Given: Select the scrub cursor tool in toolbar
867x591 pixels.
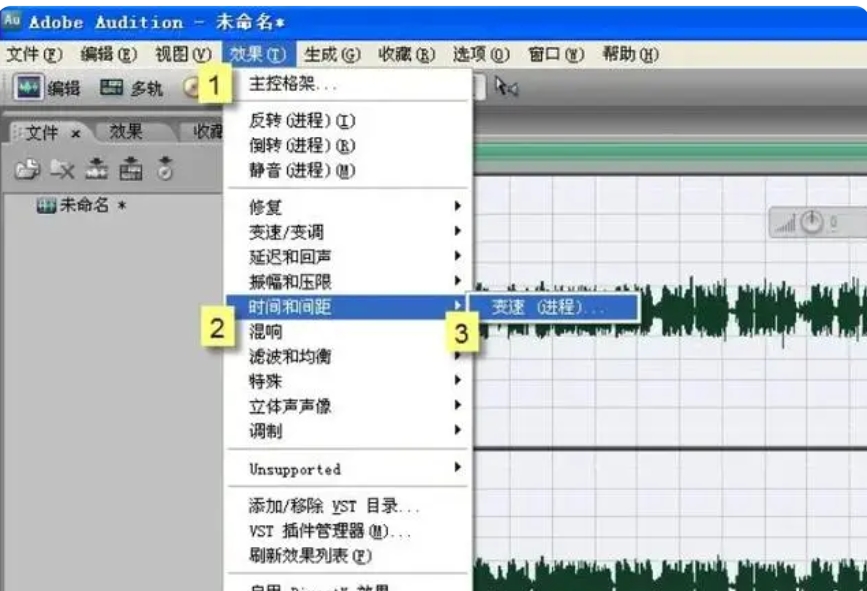Looking at the screenshot, I should [506, 87].
